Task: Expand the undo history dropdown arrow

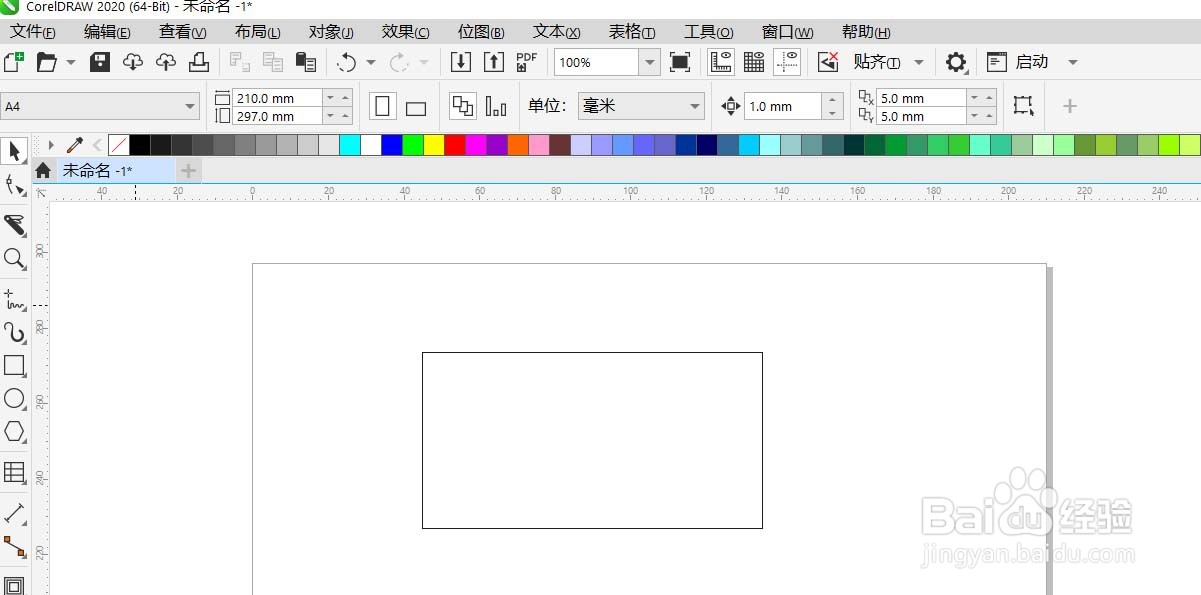Action: [371, 62]
